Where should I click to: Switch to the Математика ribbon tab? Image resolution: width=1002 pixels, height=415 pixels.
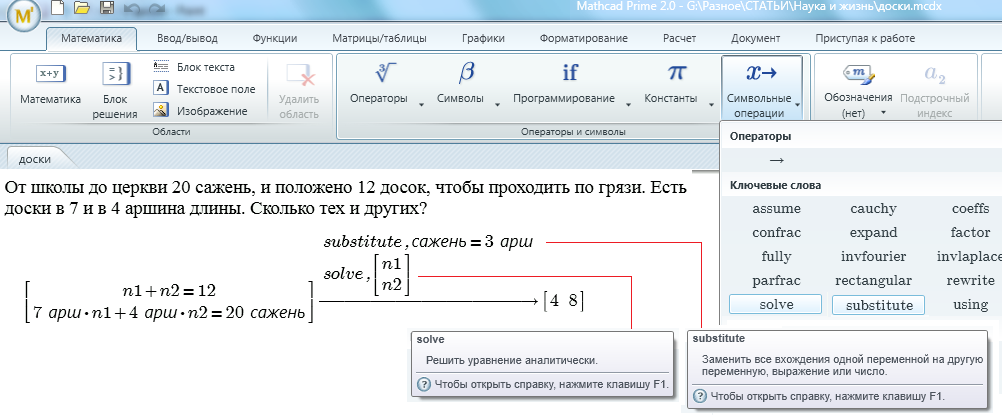click(x=91, y=38)
